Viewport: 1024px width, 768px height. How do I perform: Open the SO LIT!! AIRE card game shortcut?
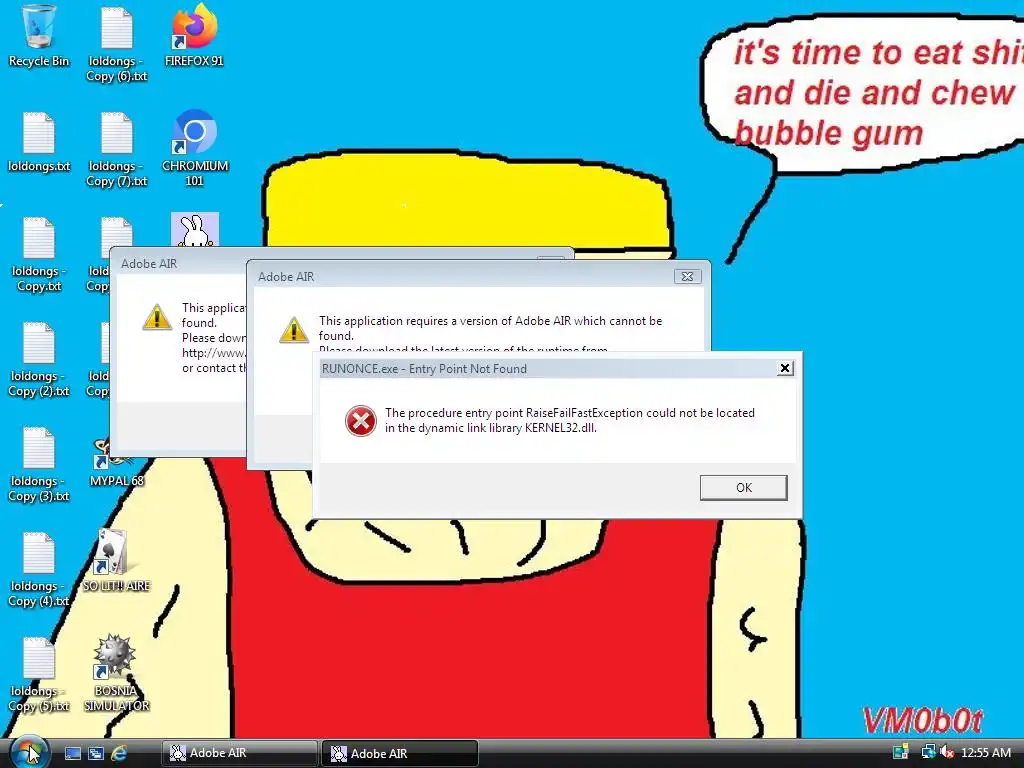pos(116,561)
